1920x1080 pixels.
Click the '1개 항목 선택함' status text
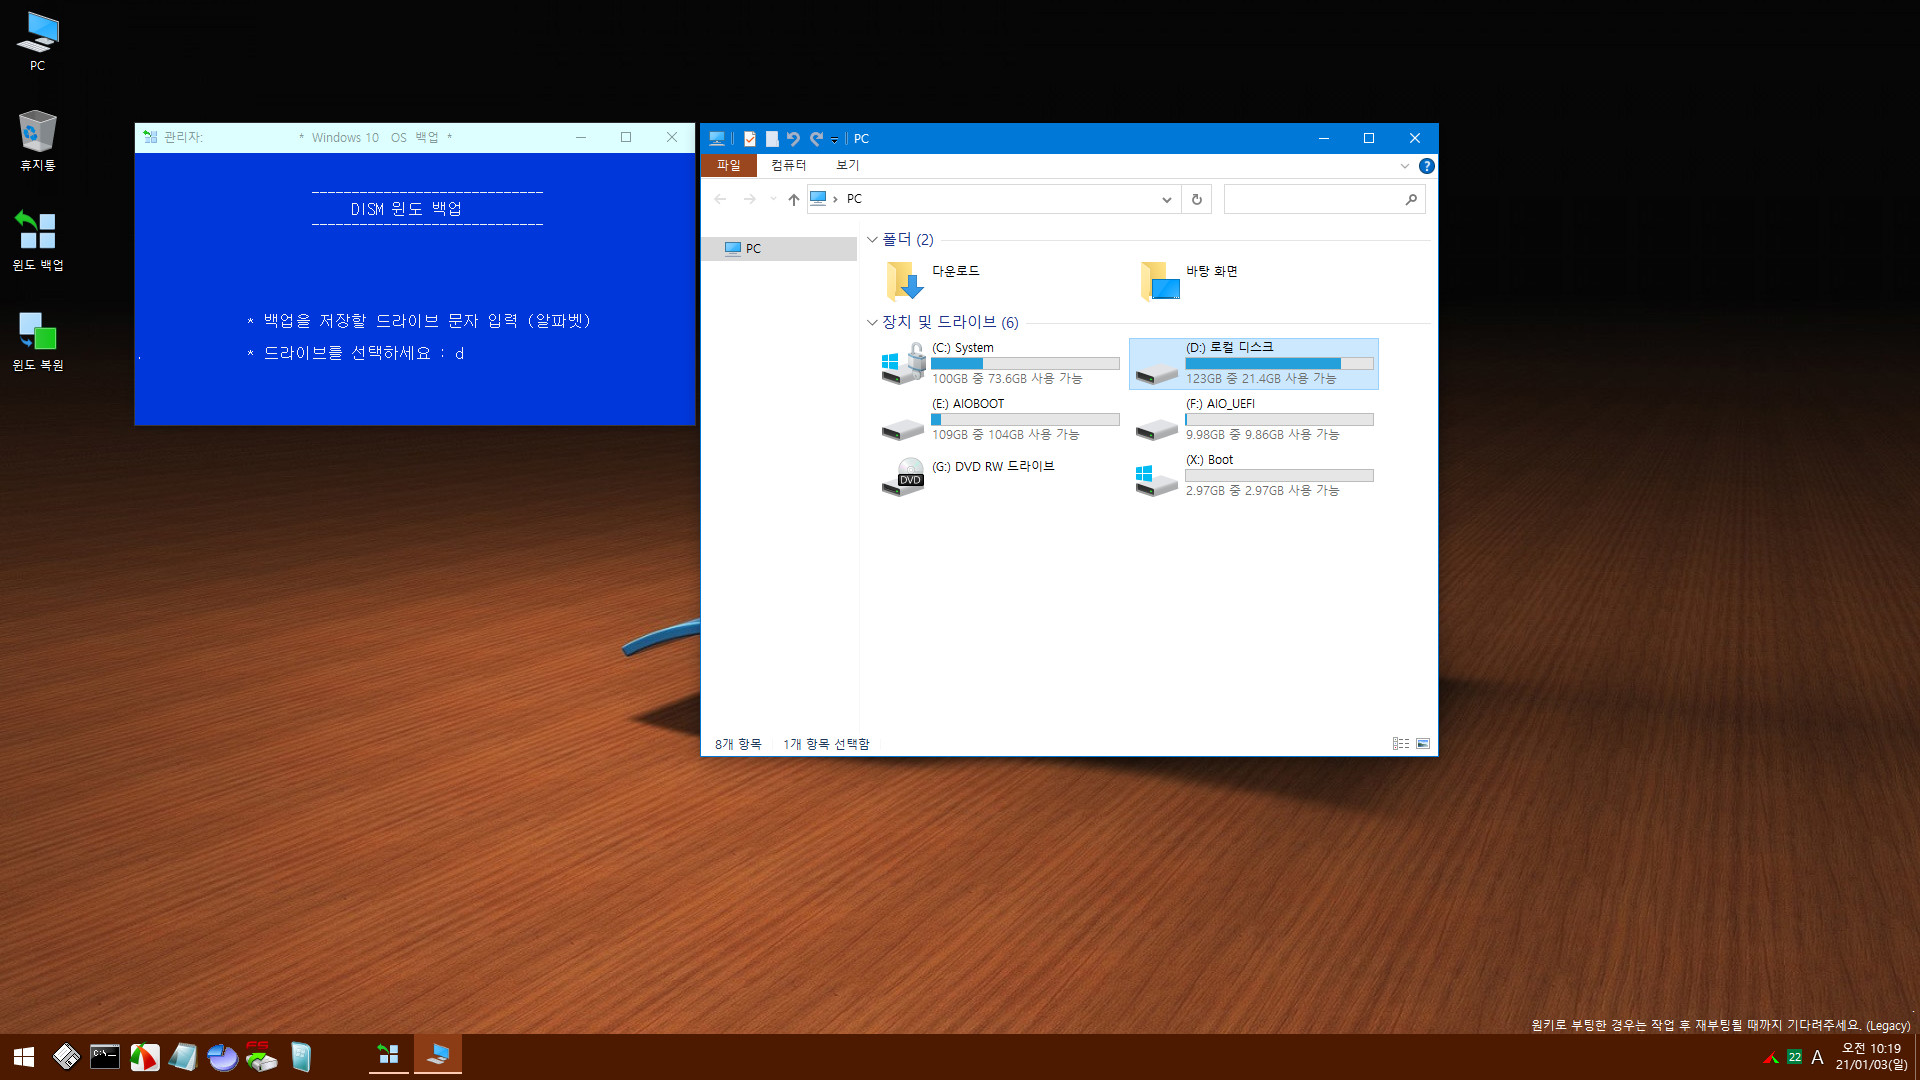(826, 744)
